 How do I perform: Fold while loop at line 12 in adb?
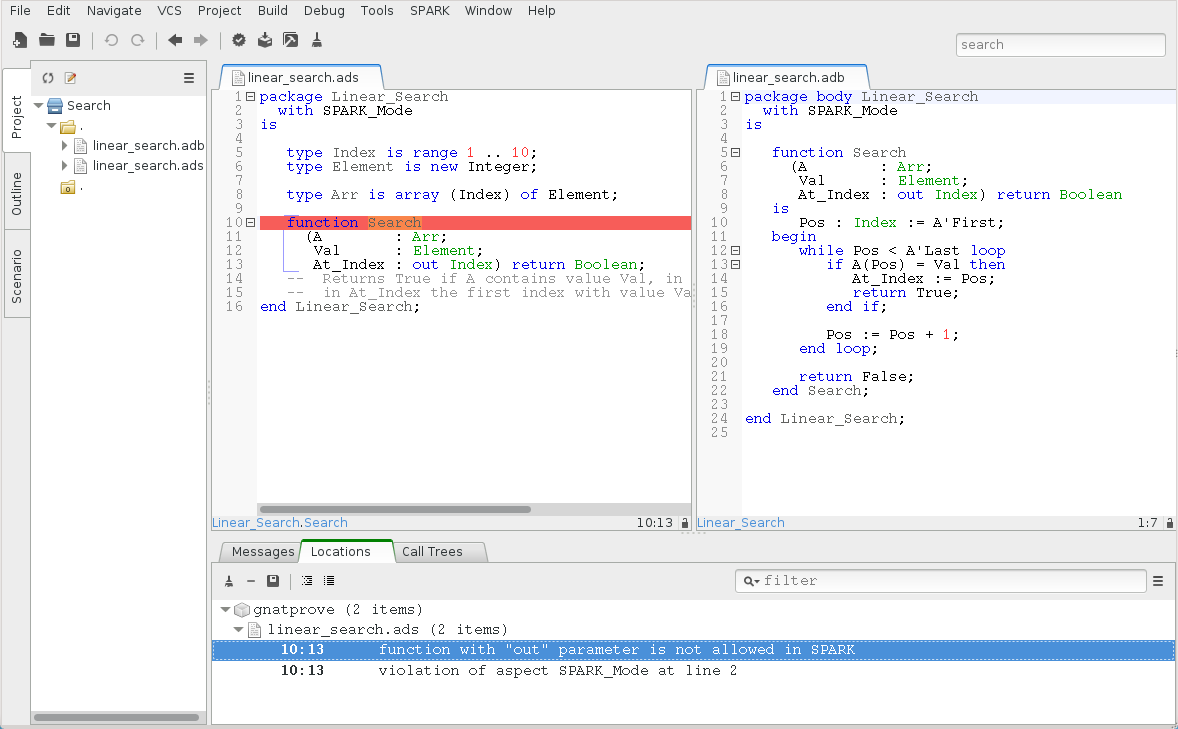pyautogui.click(x=735, y=250)
